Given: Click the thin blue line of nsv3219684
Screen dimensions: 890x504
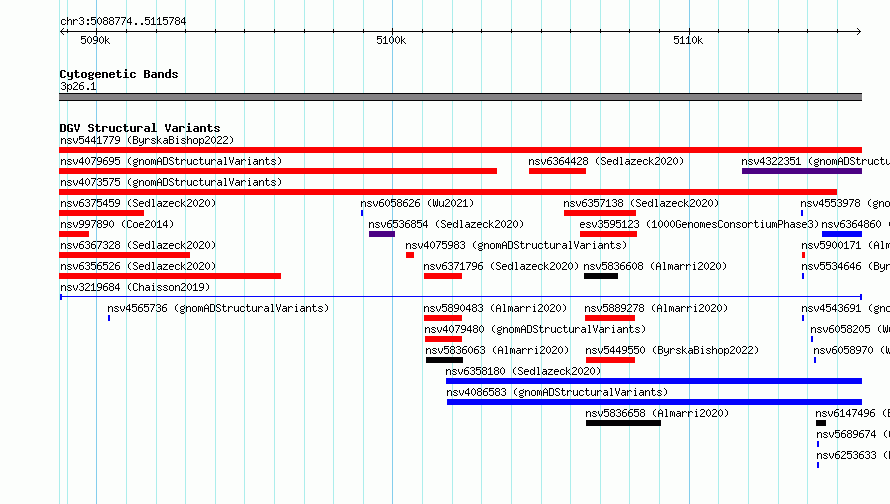Looking at the screenshot, I should [461, 297].
